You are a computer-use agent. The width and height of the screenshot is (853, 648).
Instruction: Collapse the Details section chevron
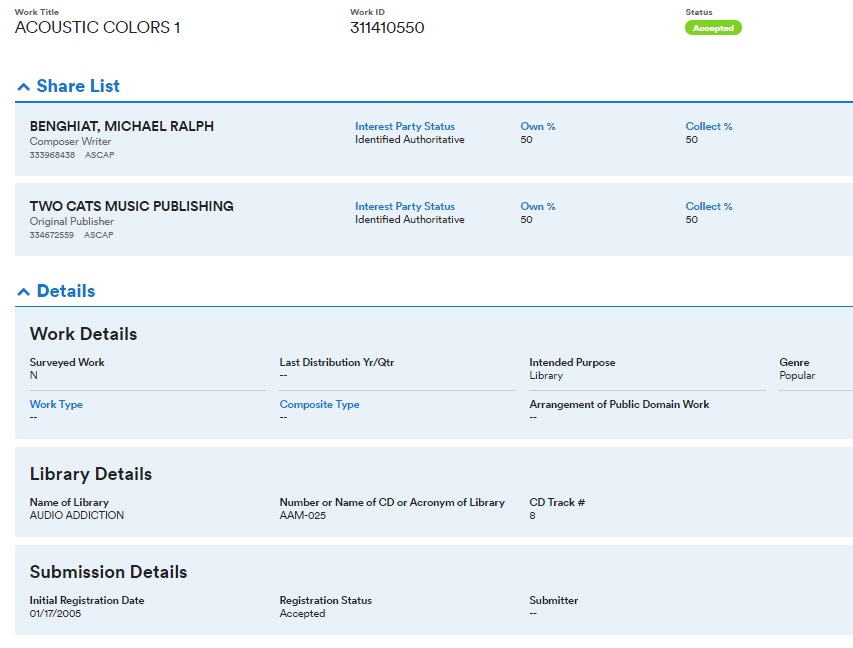click(23, 292)
